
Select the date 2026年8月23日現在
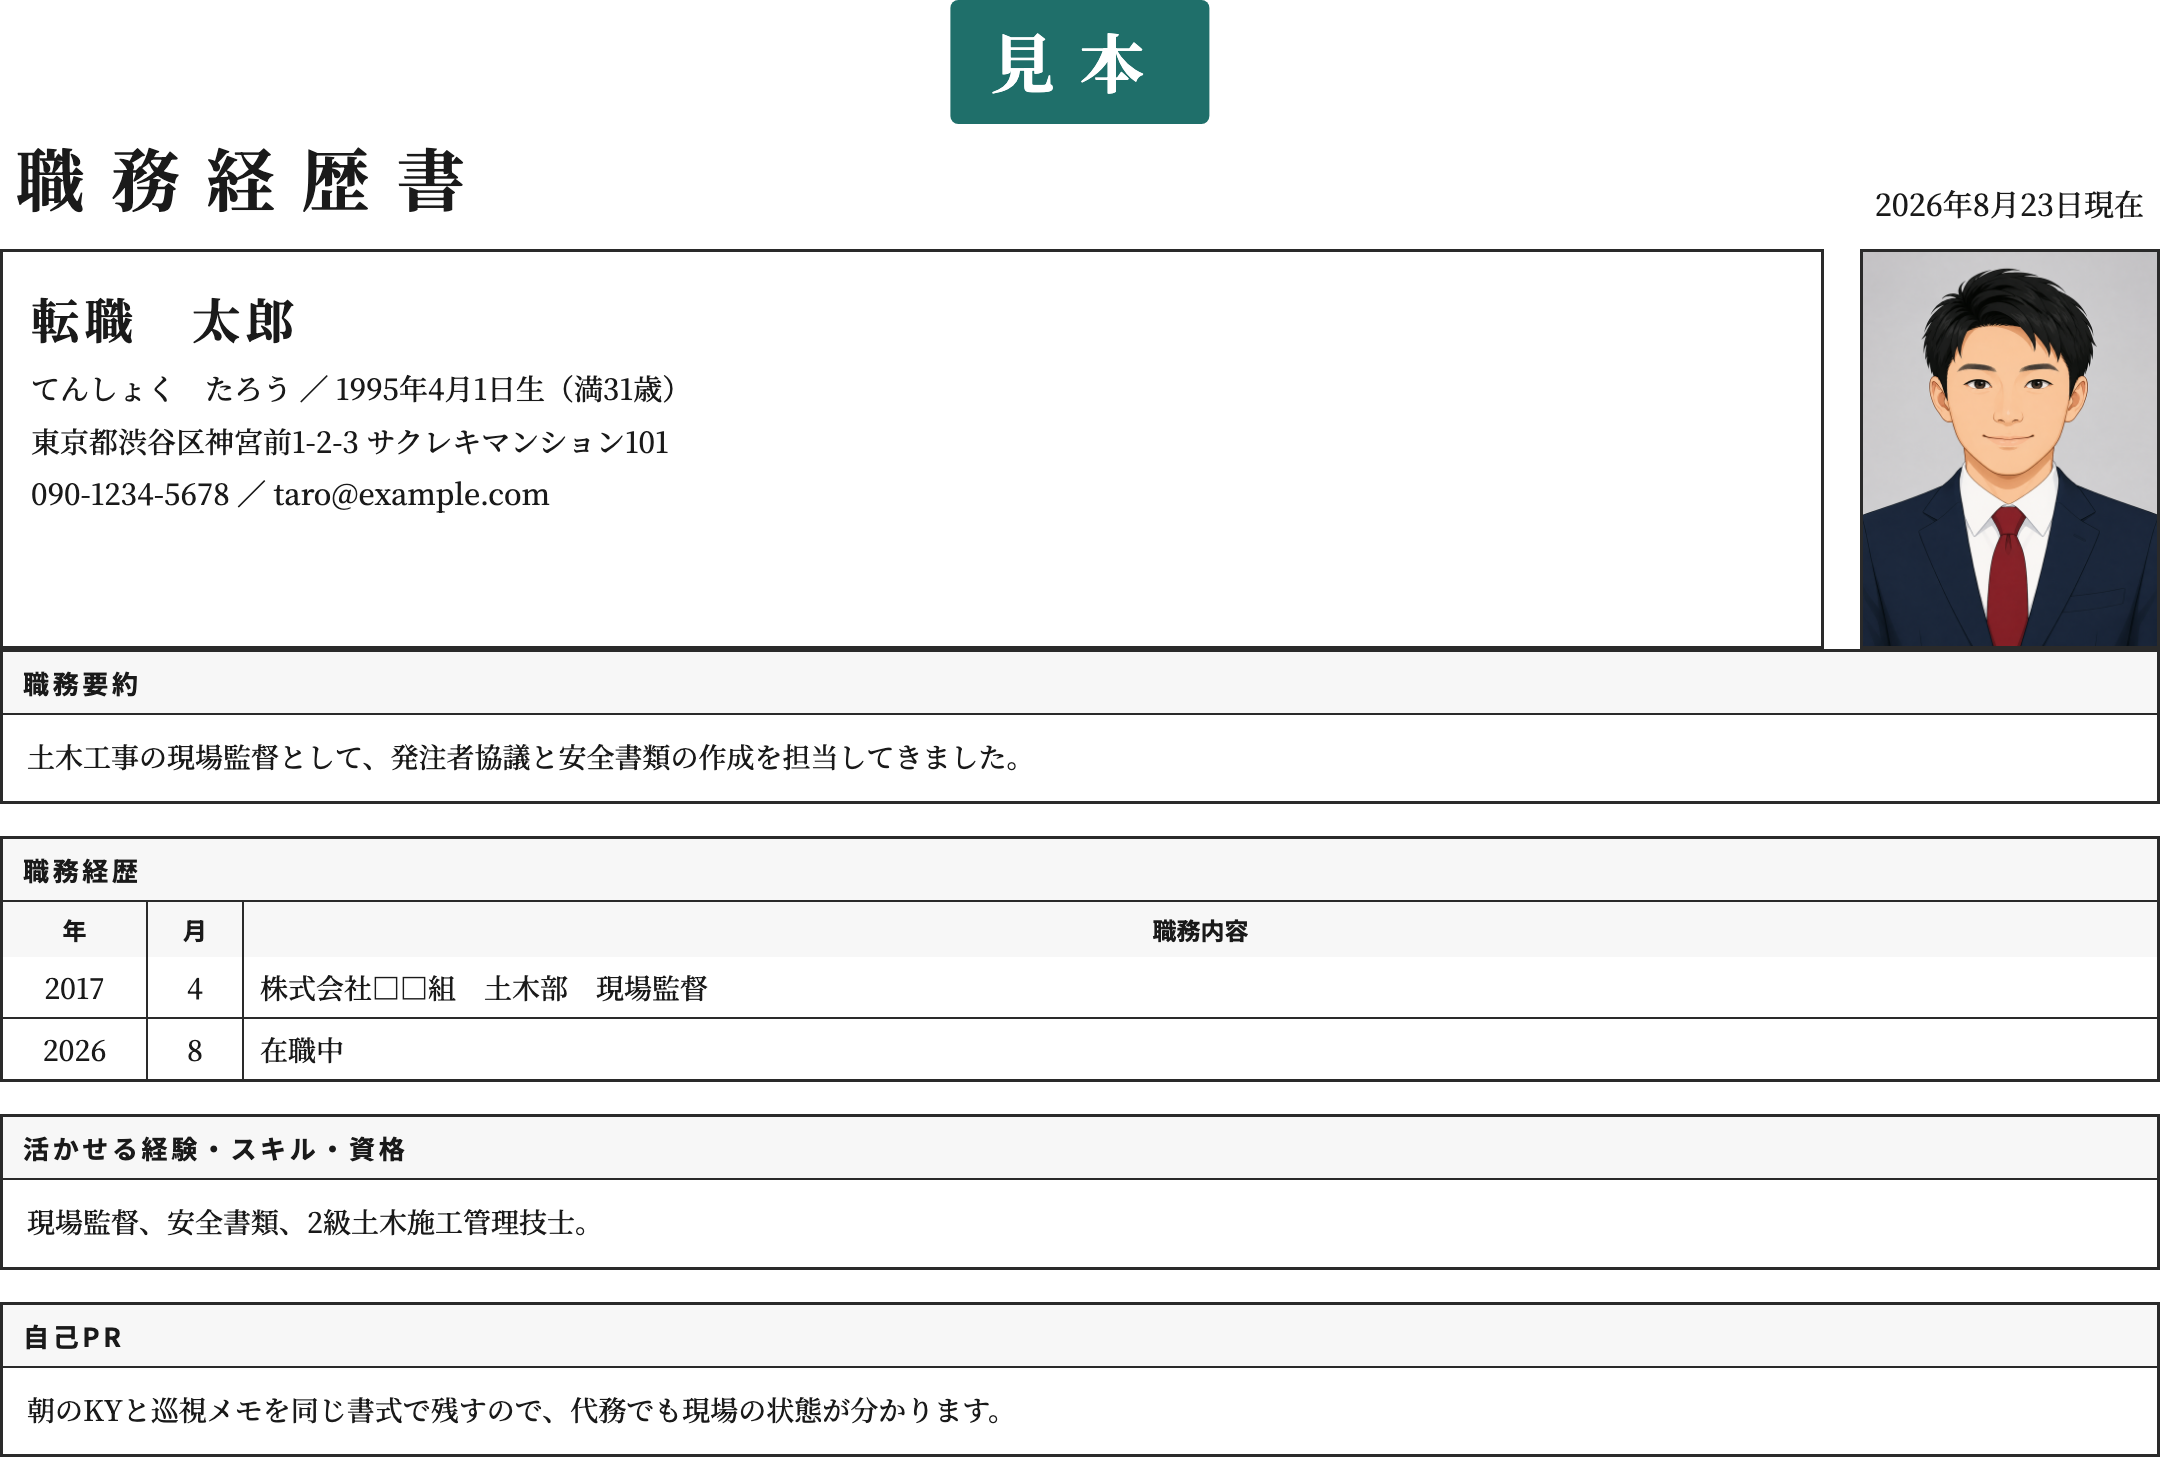pyautogui.click(x=2008, y=205)
